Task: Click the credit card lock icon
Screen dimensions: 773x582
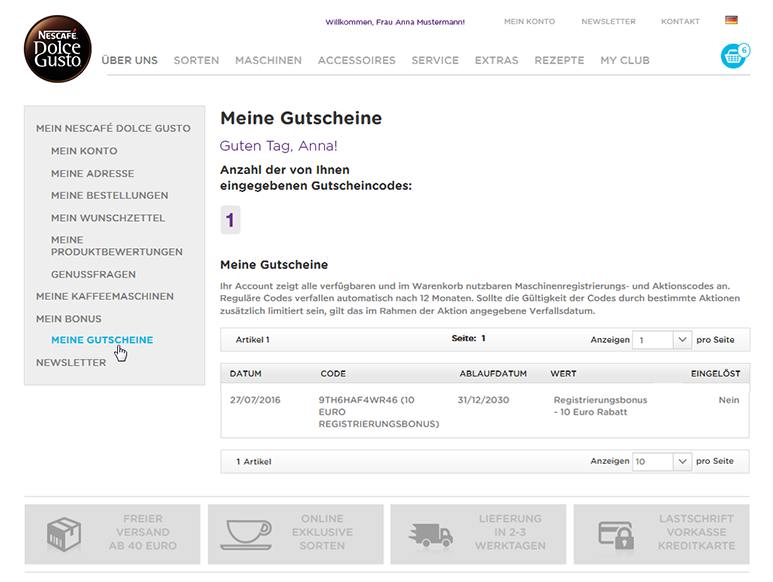Action: click(616, 535)
